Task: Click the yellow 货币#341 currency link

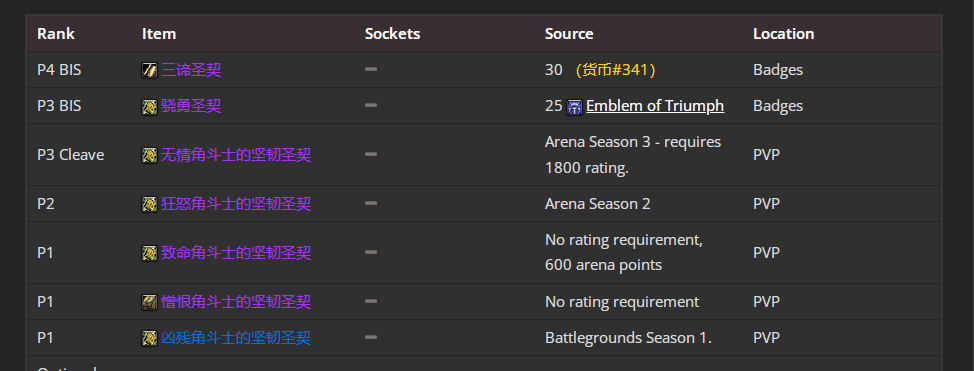Action: point(616,70)
